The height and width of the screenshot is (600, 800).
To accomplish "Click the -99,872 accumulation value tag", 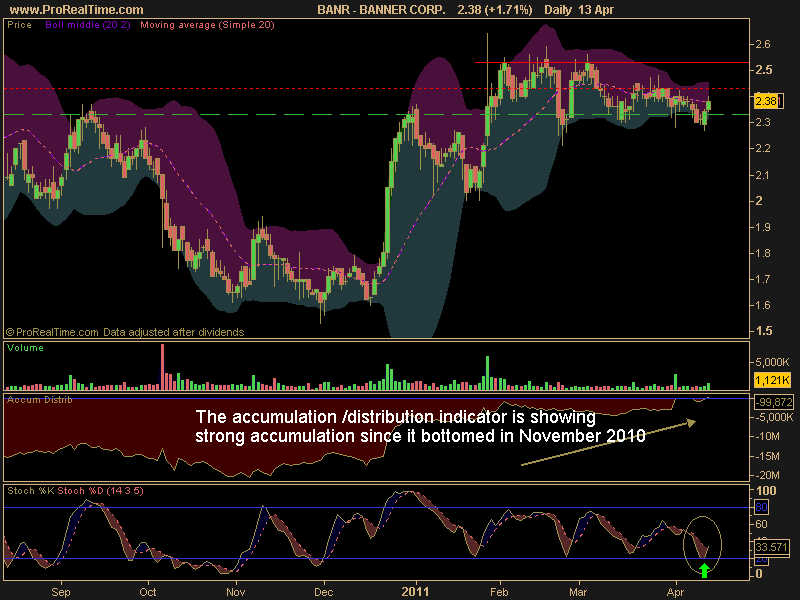I will [774, 402].
